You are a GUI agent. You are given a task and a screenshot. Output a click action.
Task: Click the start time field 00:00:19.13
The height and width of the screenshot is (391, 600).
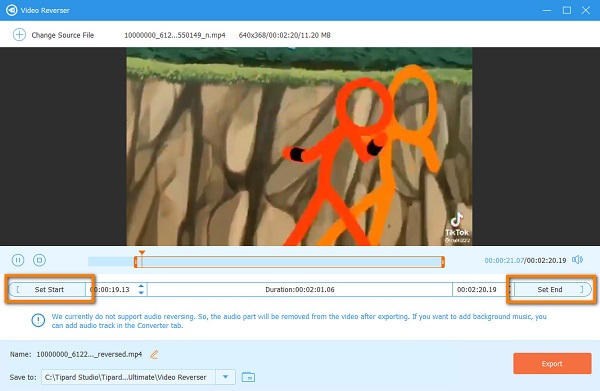pyautogui.click(x=111, y=289)
